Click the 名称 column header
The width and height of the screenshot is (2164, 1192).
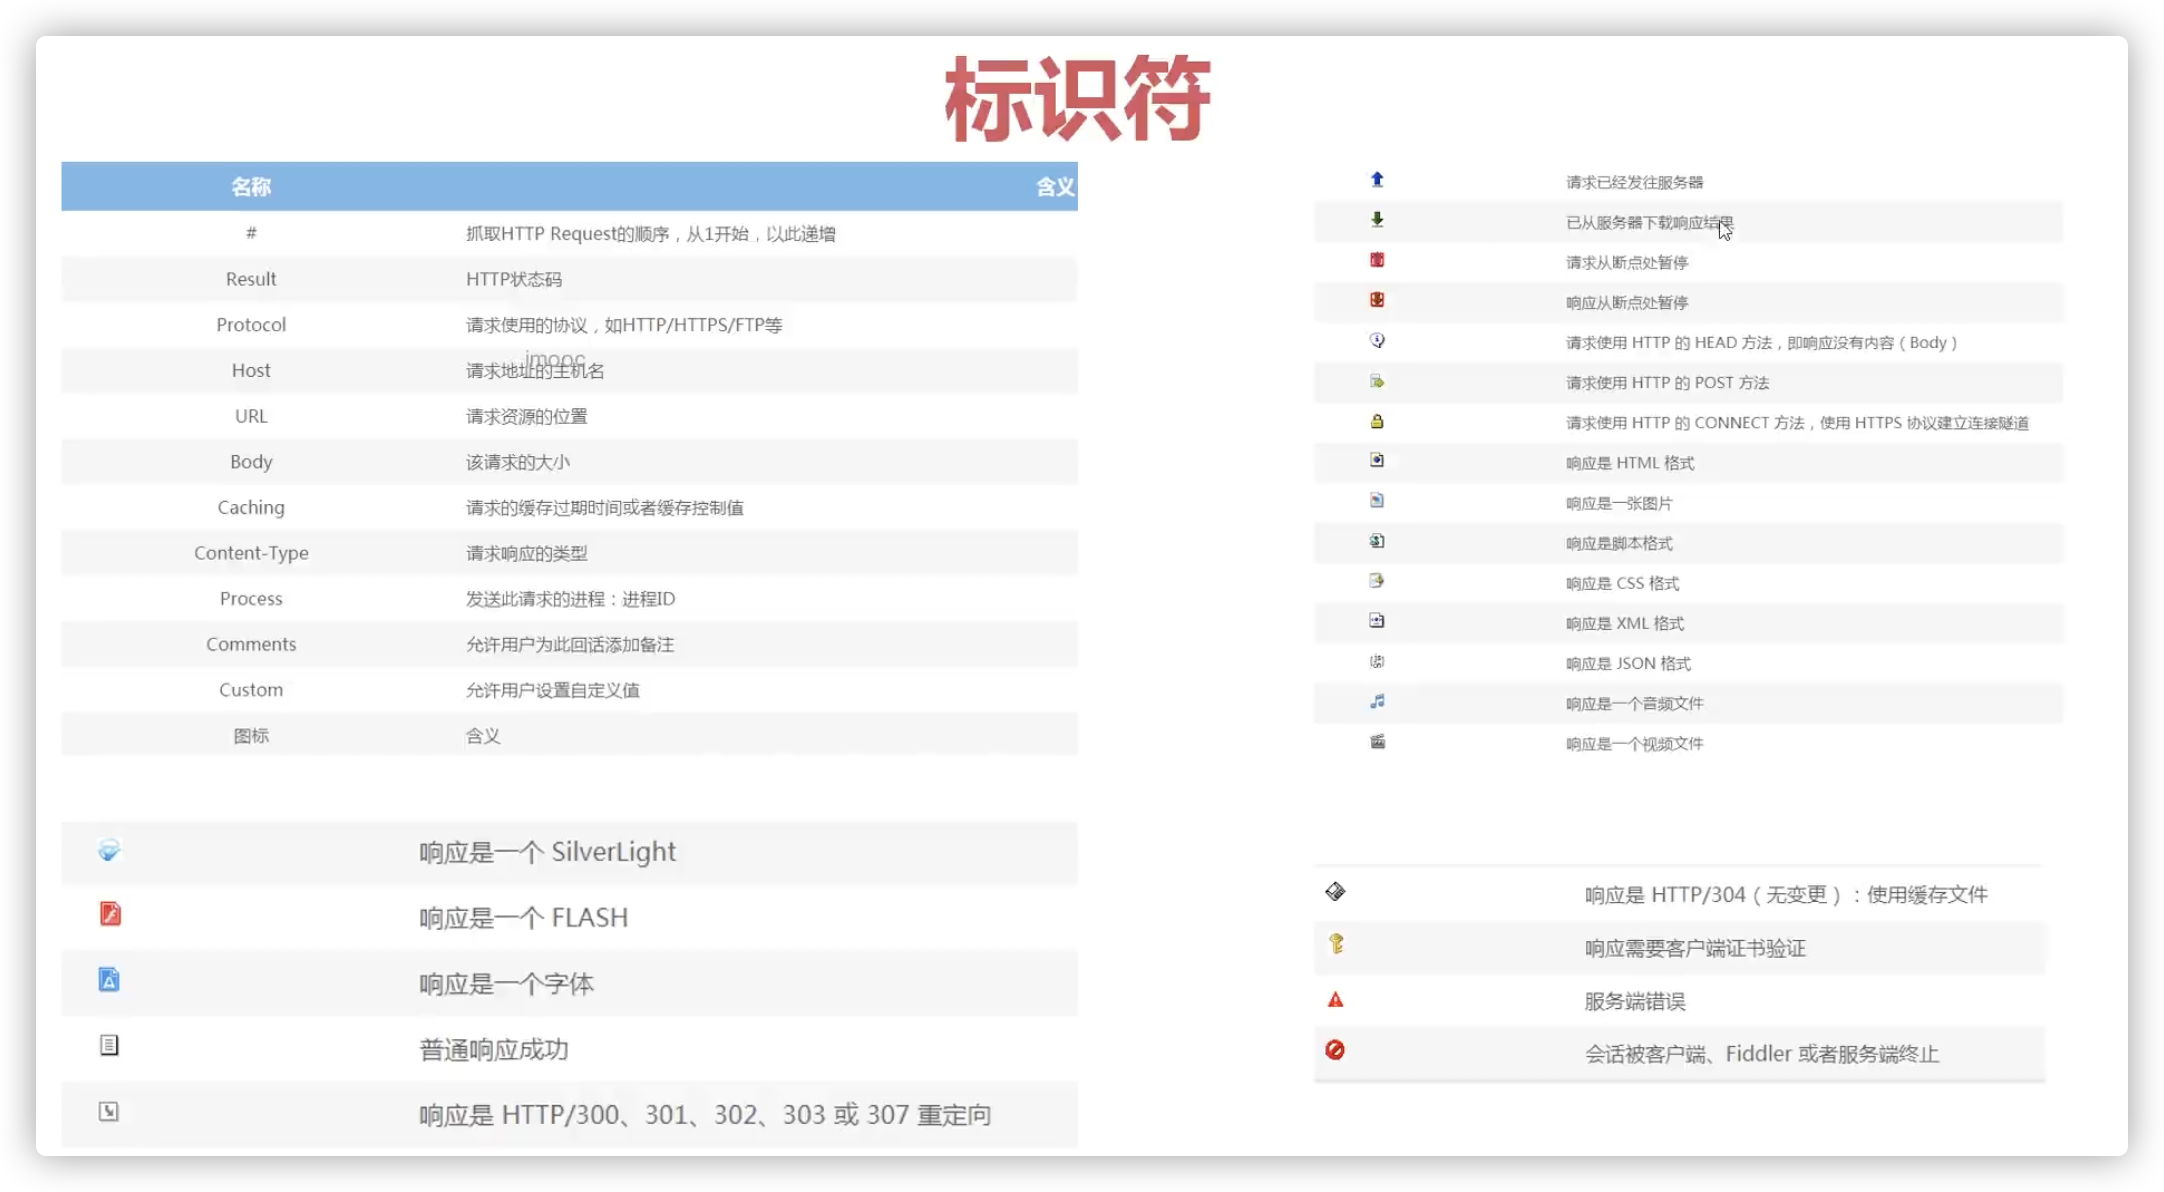(251, 187)
